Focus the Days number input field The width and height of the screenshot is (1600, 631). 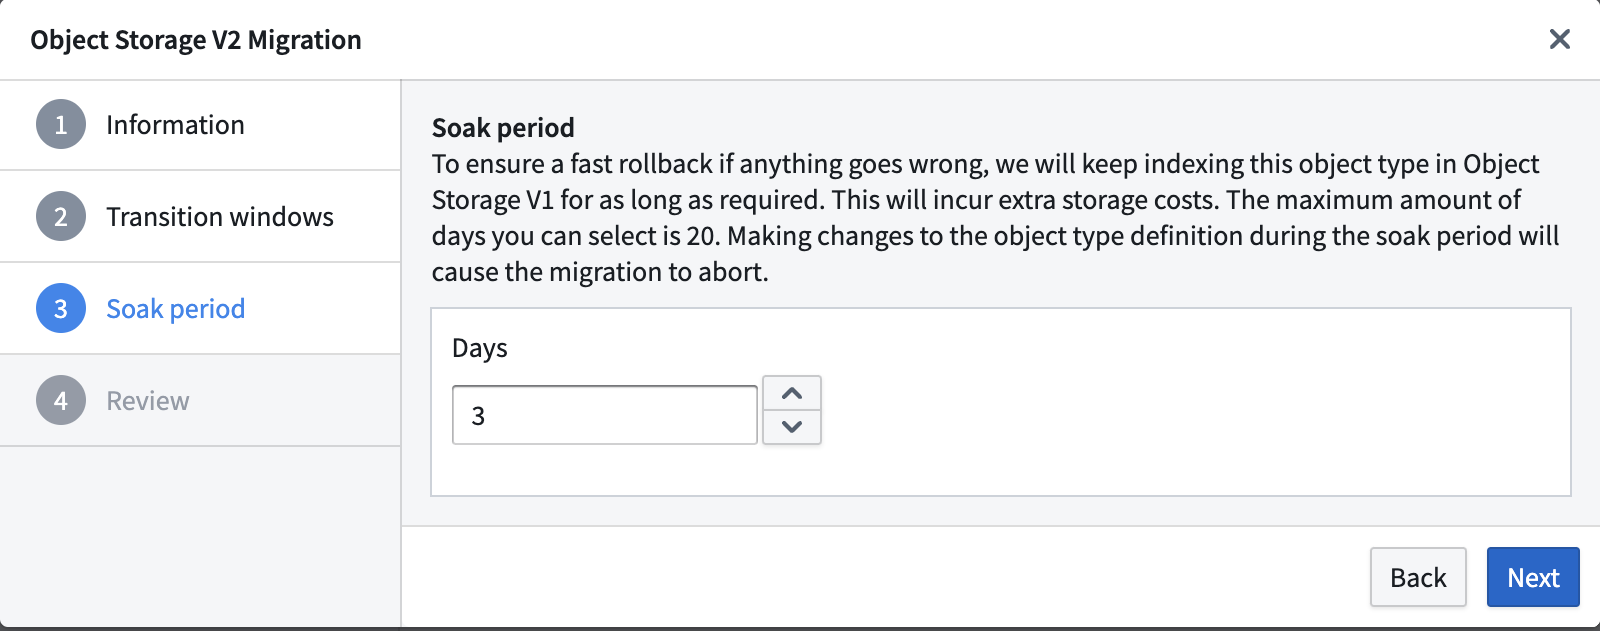(x=605, y=415)
